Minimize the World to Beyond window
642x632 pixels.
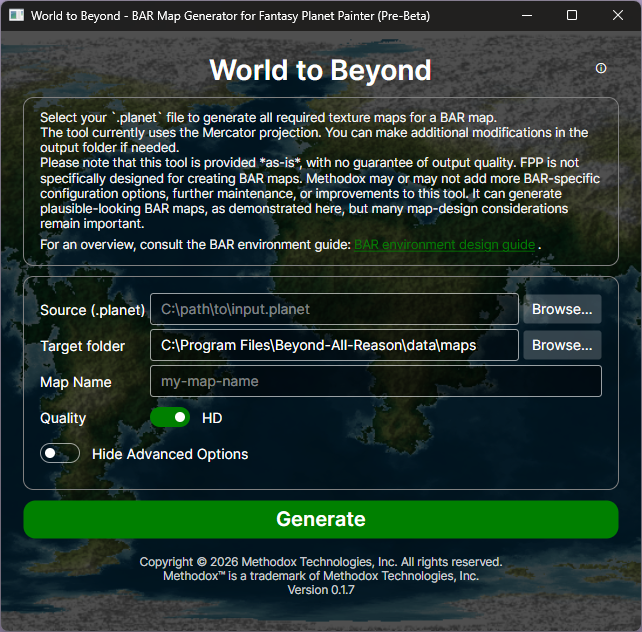tap(527, 16)
